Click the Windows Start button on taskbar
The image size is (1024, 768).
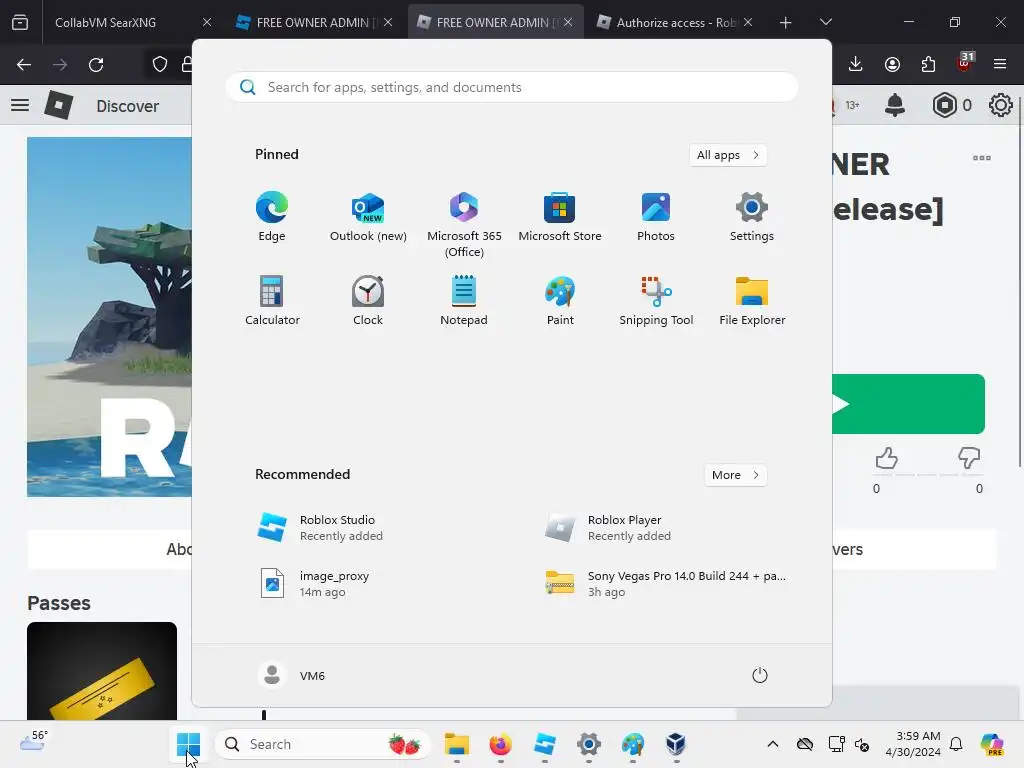point(188,744)
